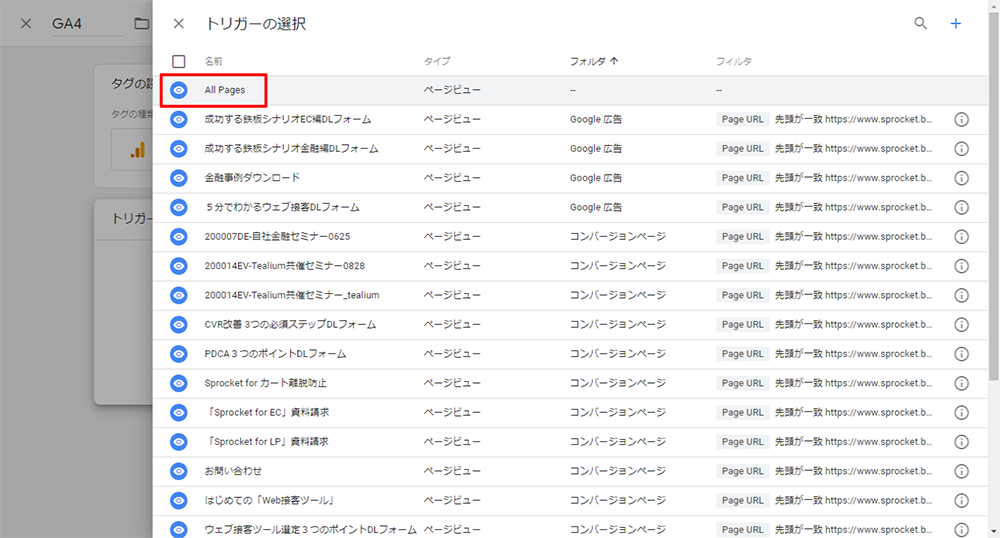Click Page URL chip in お問い合わせ row
The width and height of the screenshot is (1000, 538).
[742, 471]
